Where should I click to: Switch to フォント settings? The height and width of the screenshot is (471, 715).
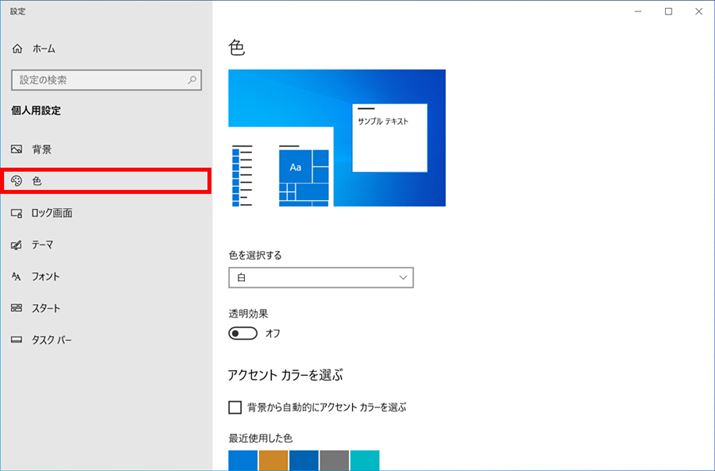coord(106,276)
